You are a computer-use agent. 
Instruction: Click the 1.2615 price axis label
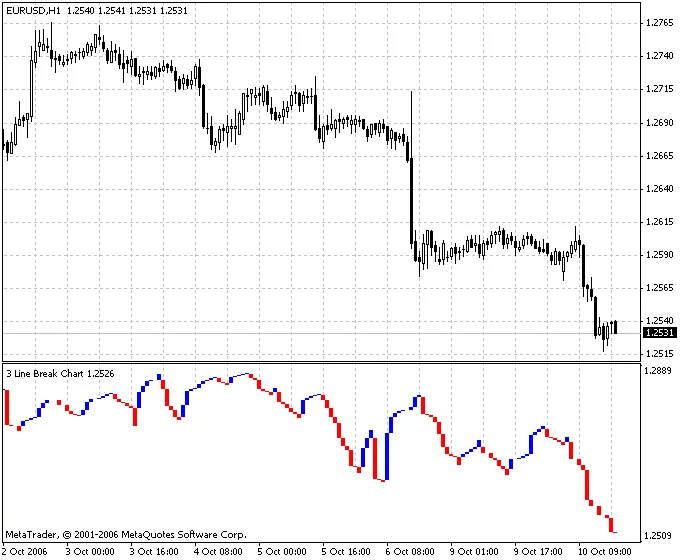click(659, 222)
